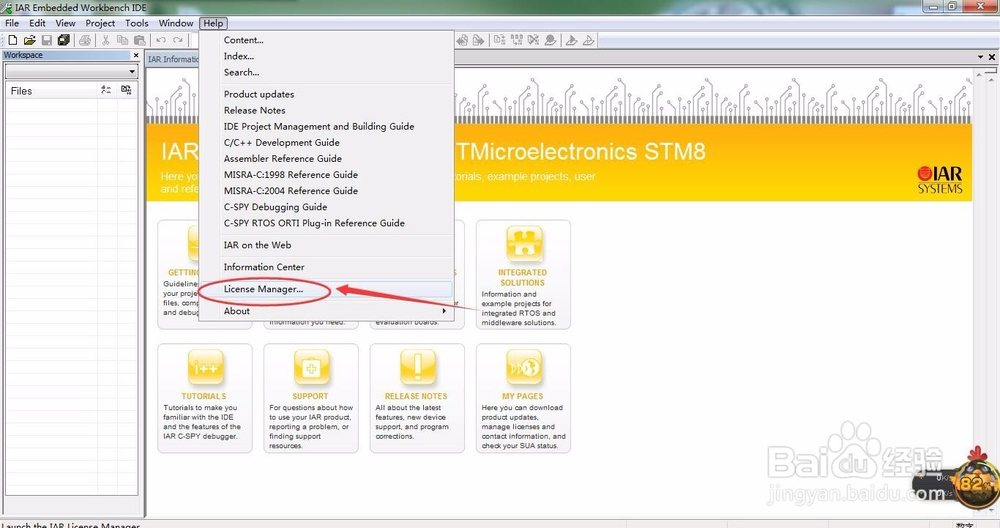The width and height of the screenshot is (1000, 528).
Task: Open the Project menu
Action: tap(100, 23)
